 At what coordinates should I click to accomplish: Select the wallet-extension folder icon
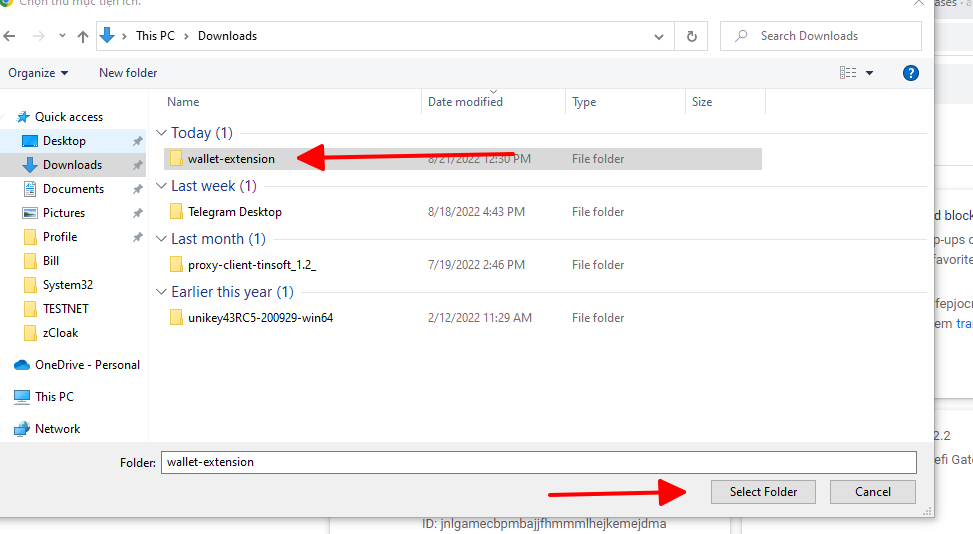point(176,159)
